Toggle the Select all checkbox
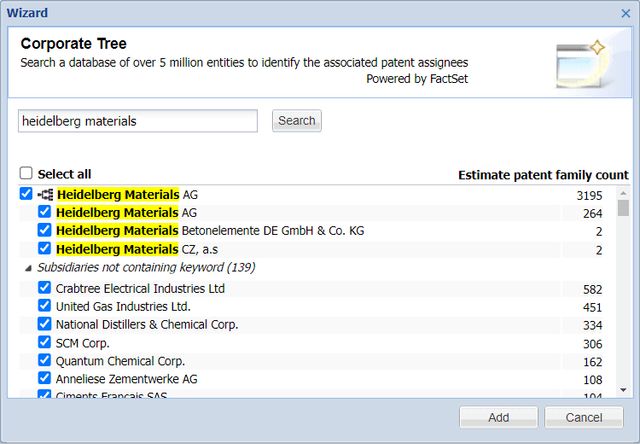640x444 pixels. 26,173
